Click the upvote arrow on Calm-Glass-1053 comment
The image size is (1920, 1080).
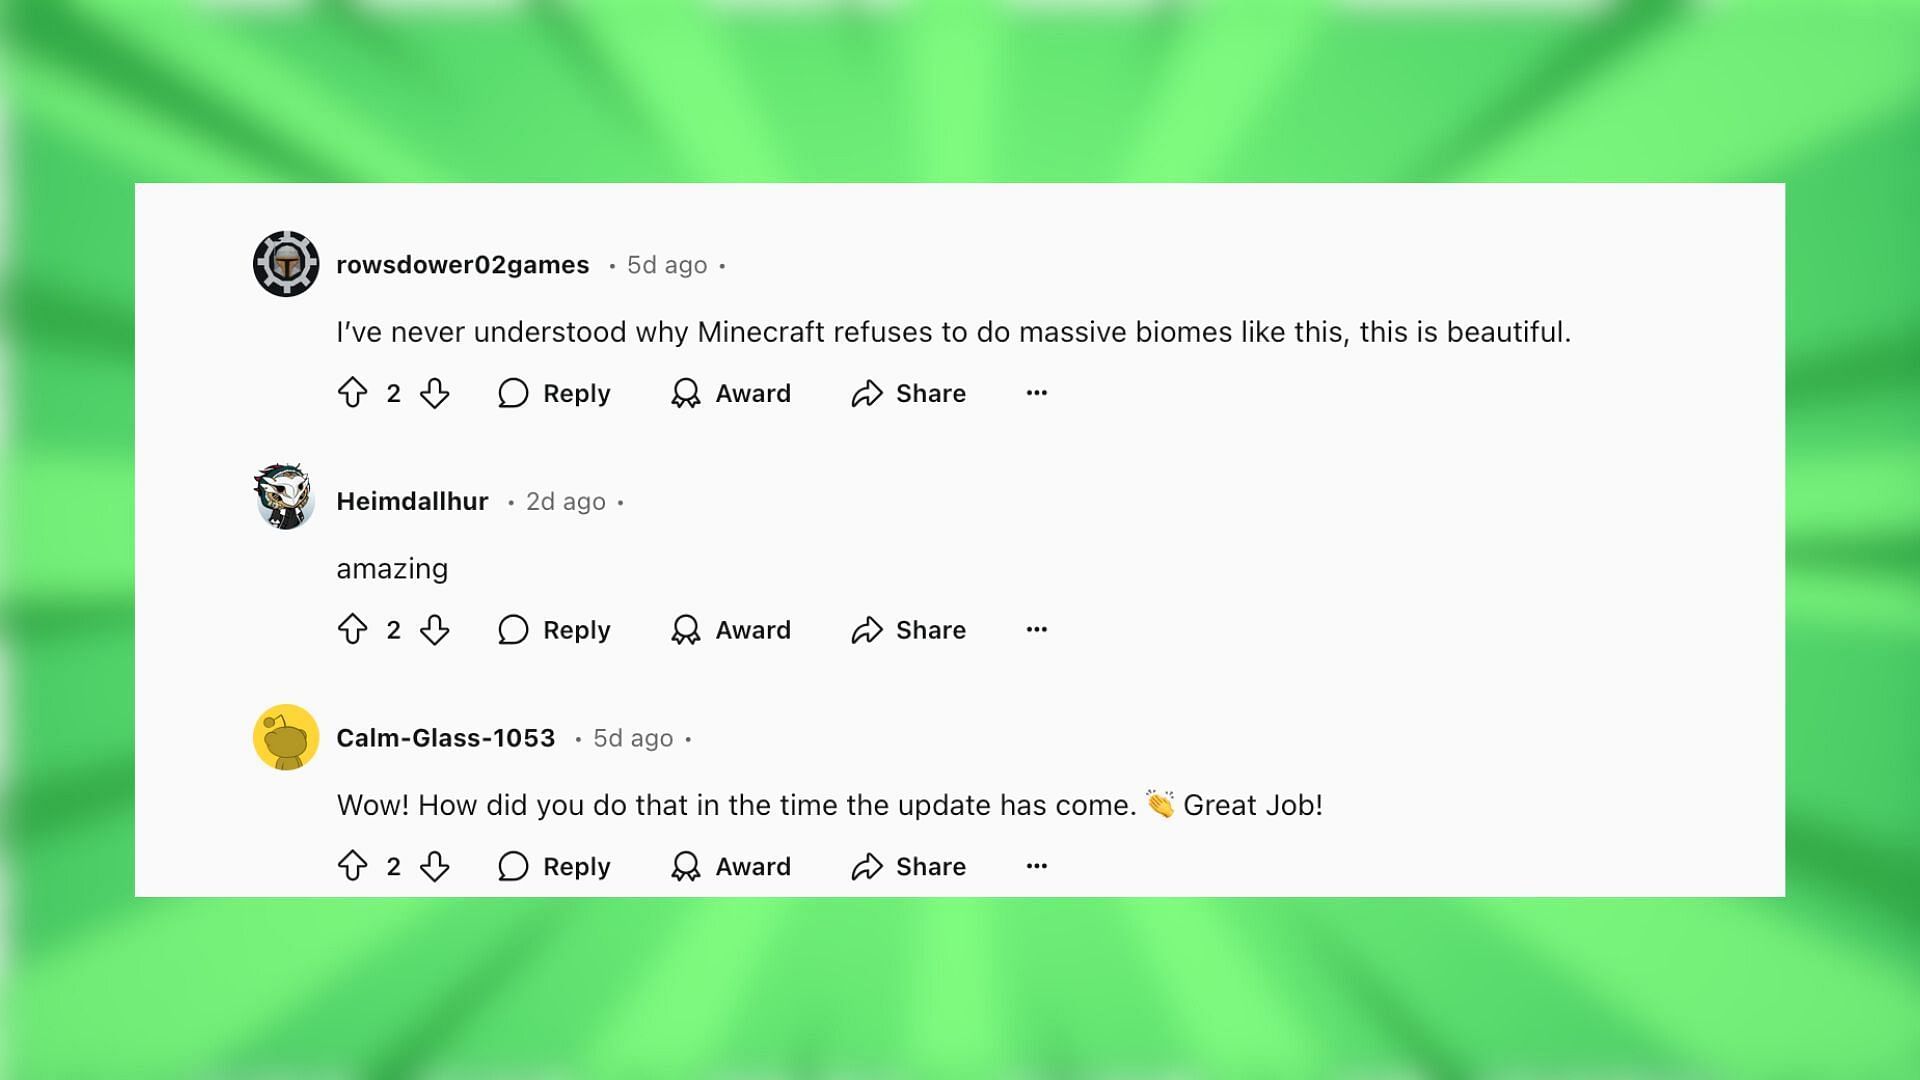(353, 865)
